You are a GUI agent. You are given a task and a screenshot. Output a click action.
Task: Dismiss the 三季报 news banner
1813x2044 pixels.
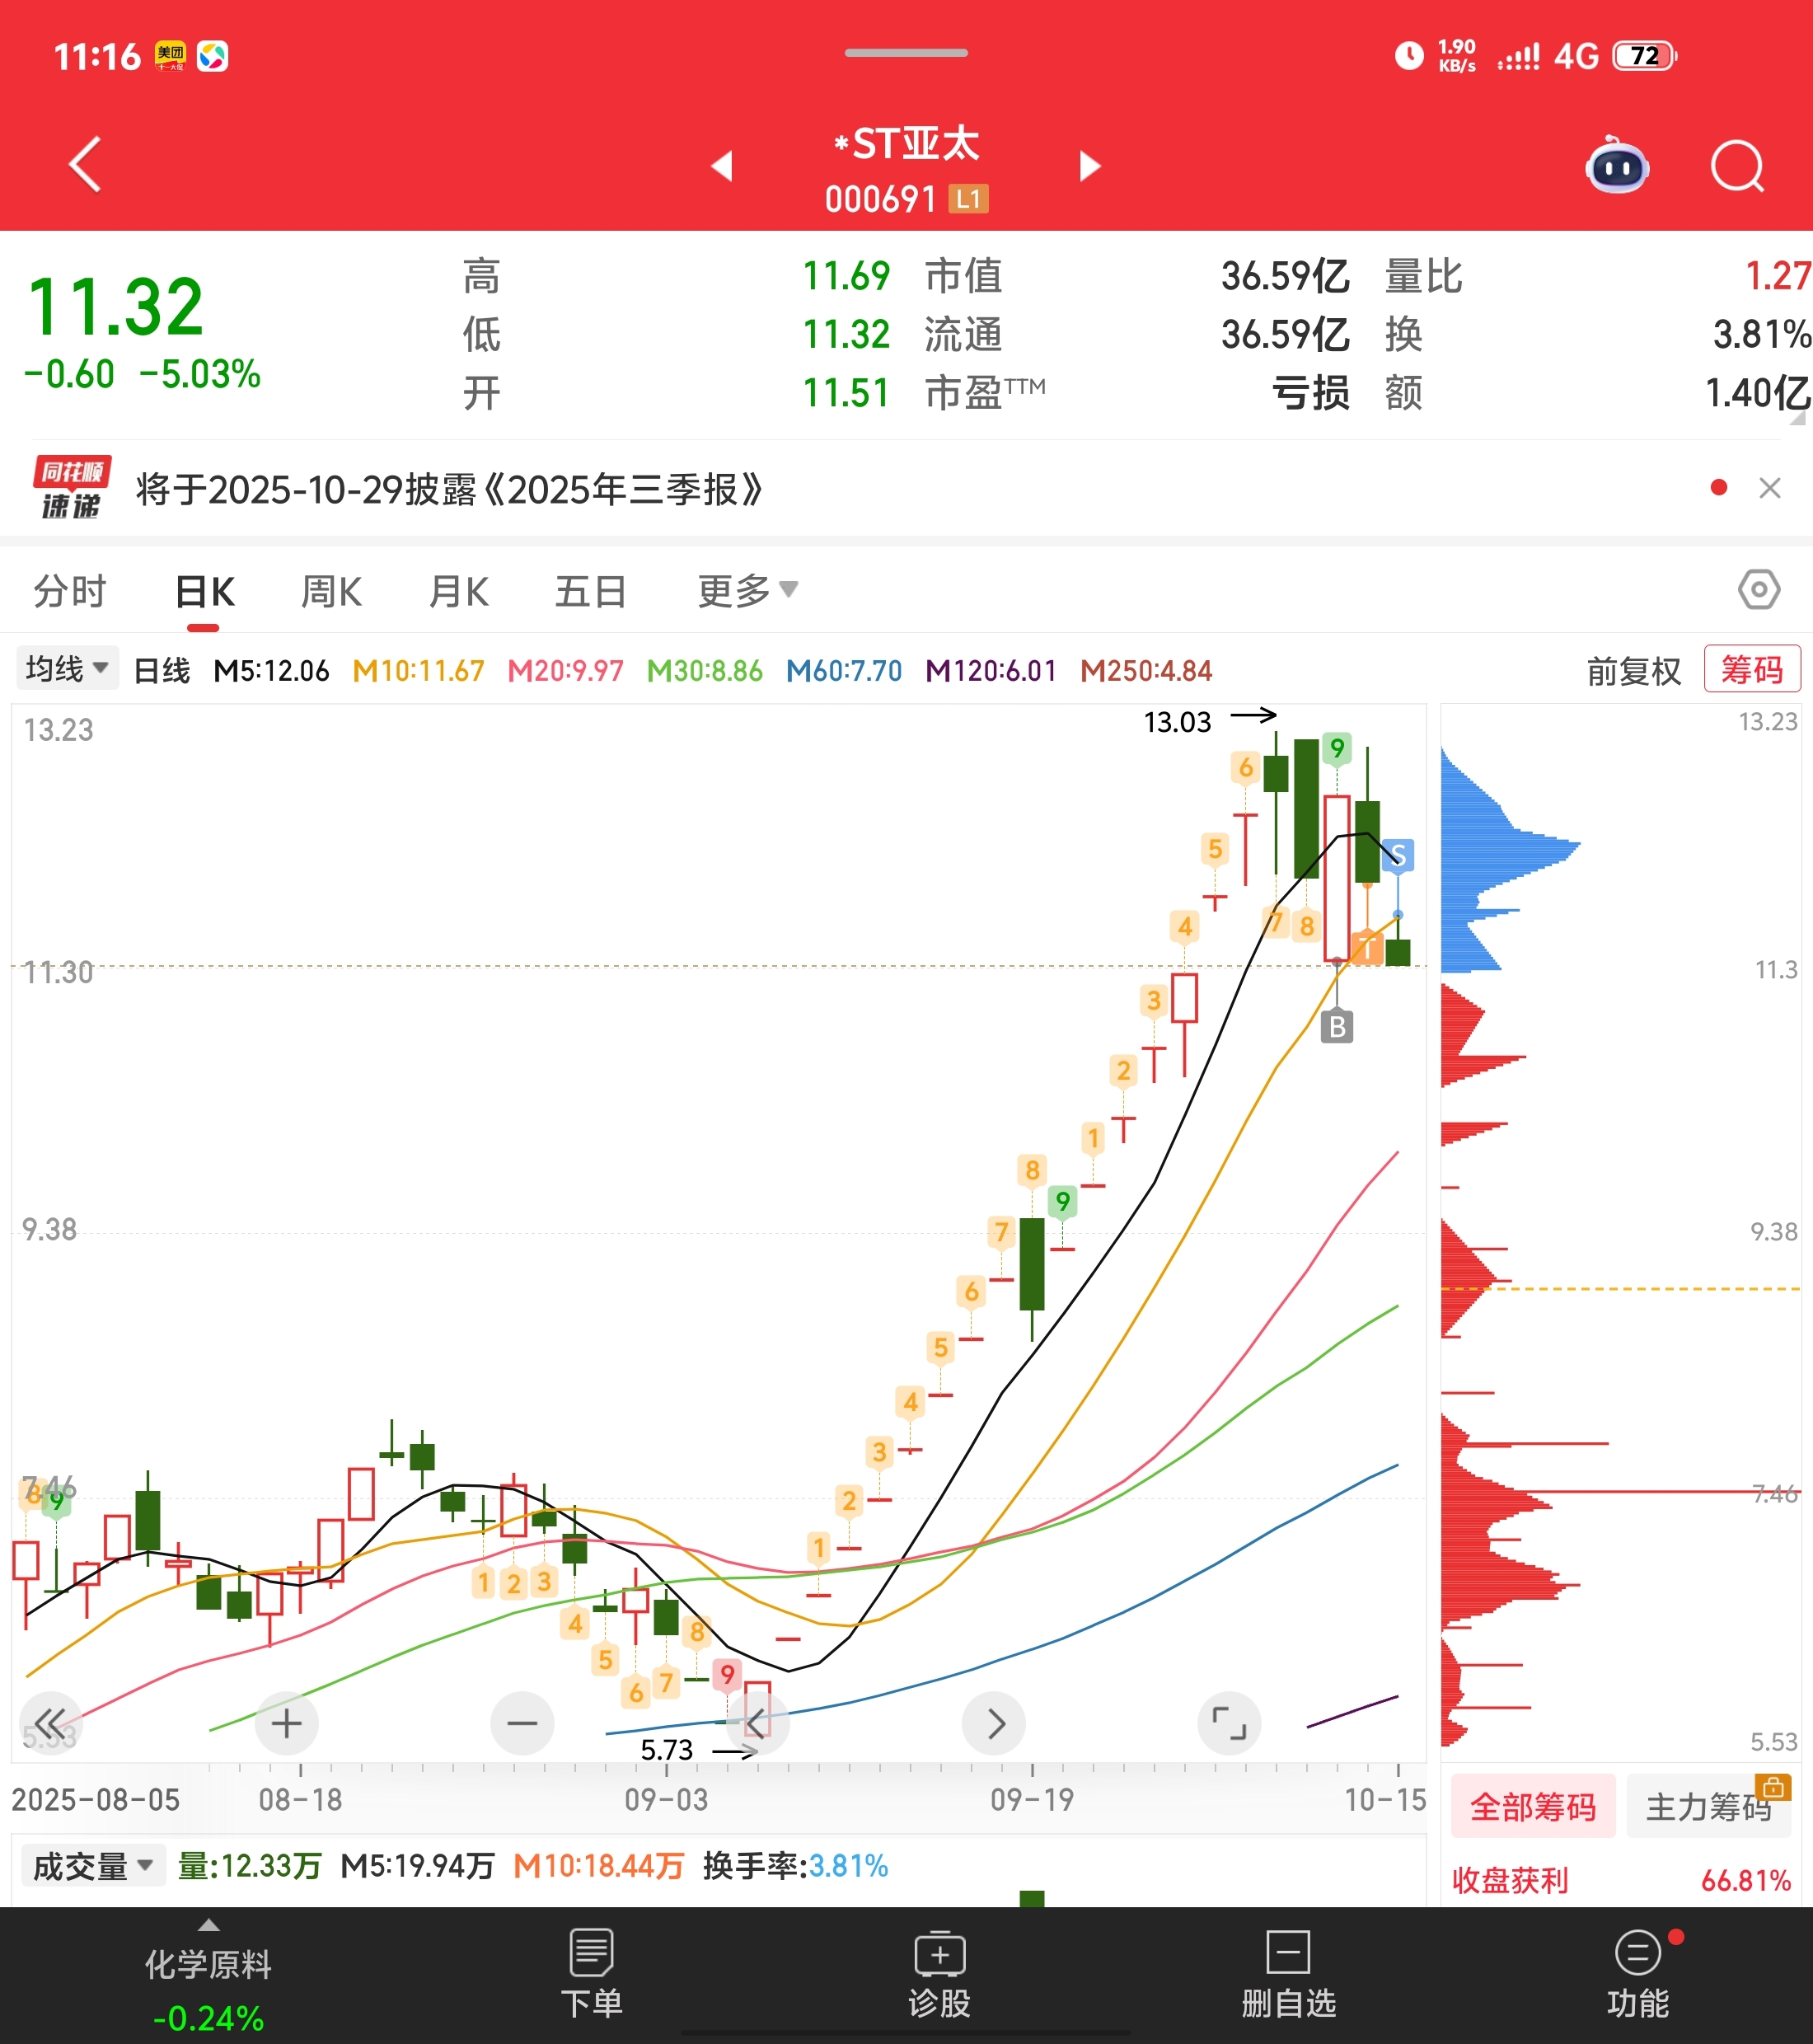[1769, 488]
